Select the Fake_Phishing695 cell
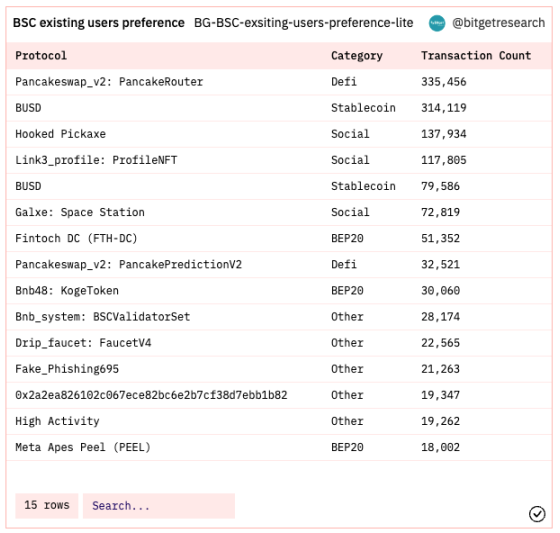The width and height of the screenshot is (560, 533). (67, 369)
